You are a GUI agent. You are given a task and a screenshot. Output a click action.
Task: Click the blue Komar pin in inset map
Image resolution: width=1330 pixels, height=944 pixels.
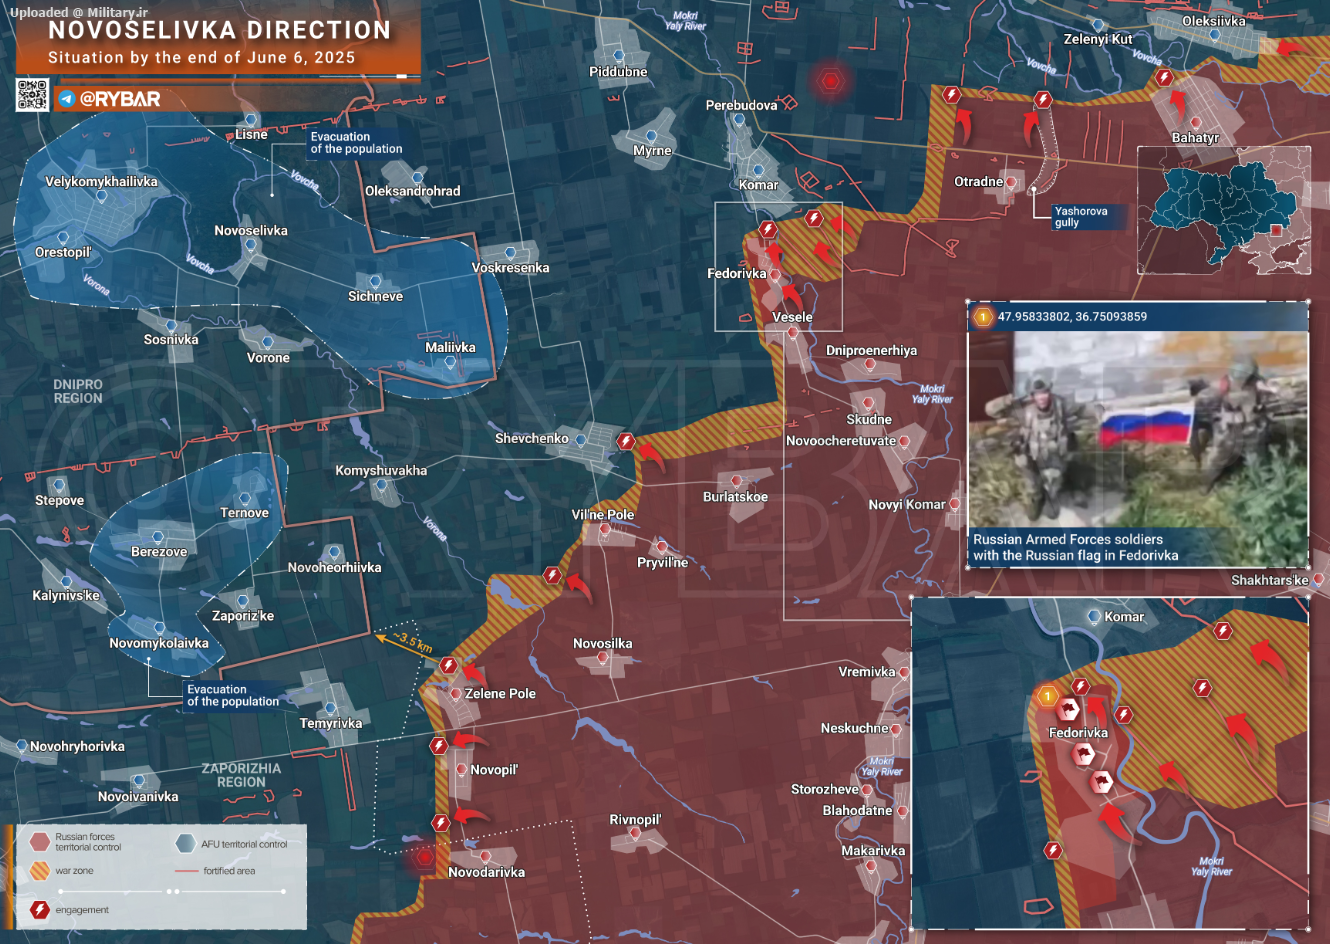point(1094,617)
